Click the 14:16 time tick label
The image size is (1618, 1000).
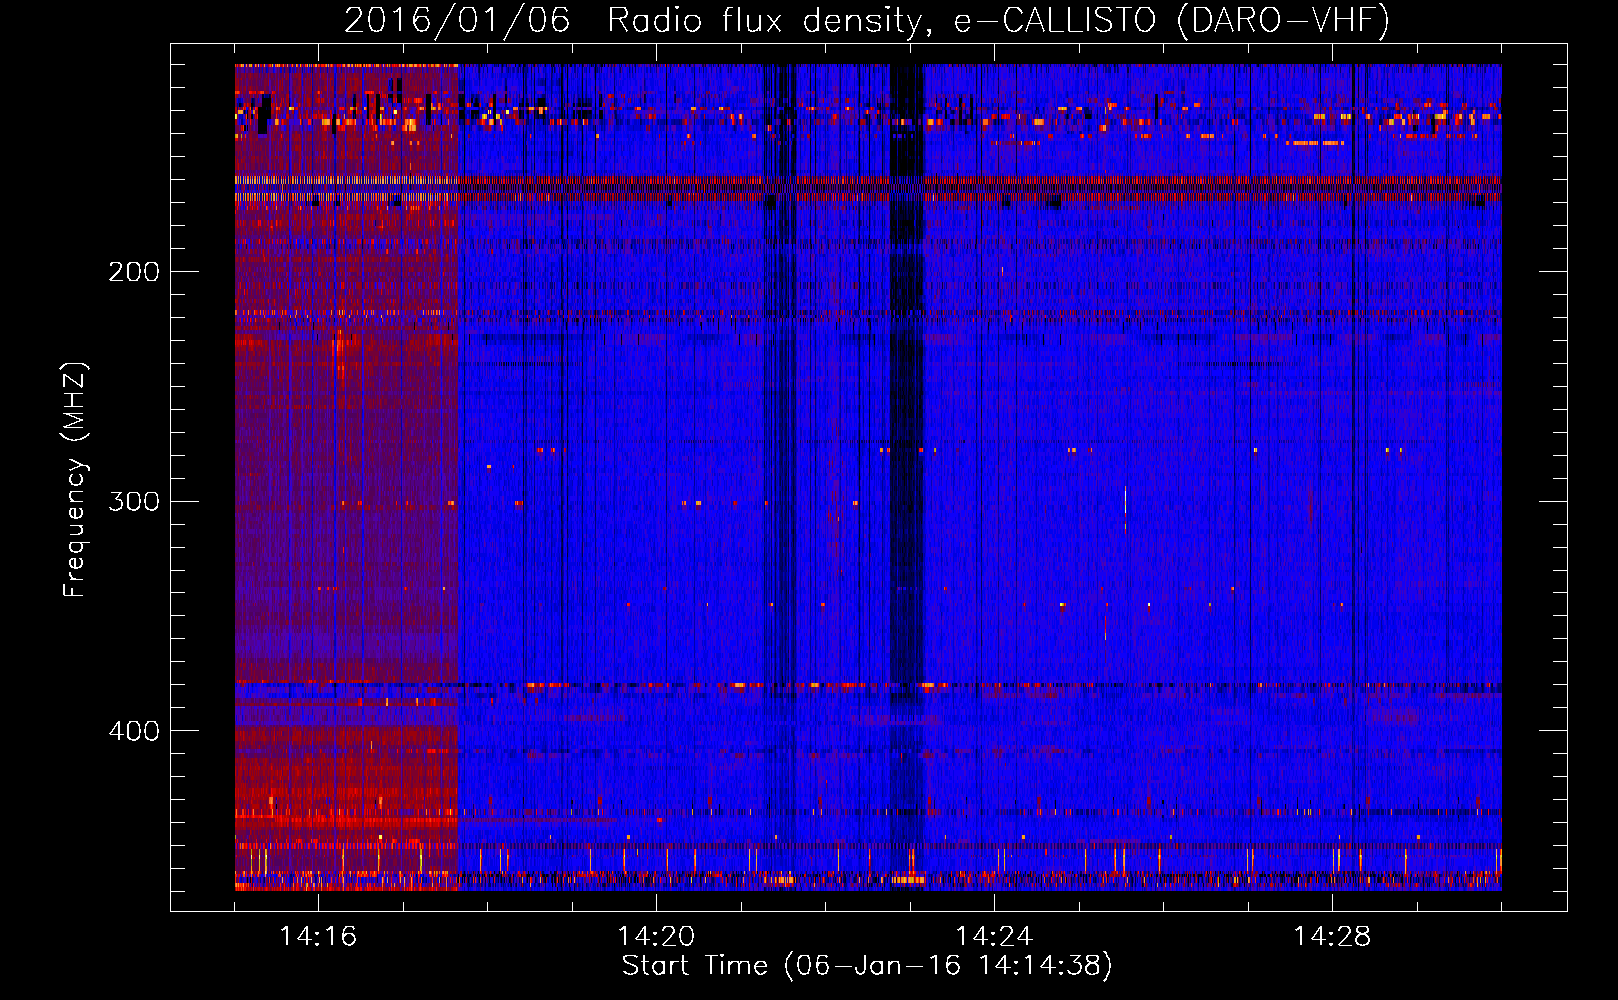pyautogui.click(x=318, y=936)
